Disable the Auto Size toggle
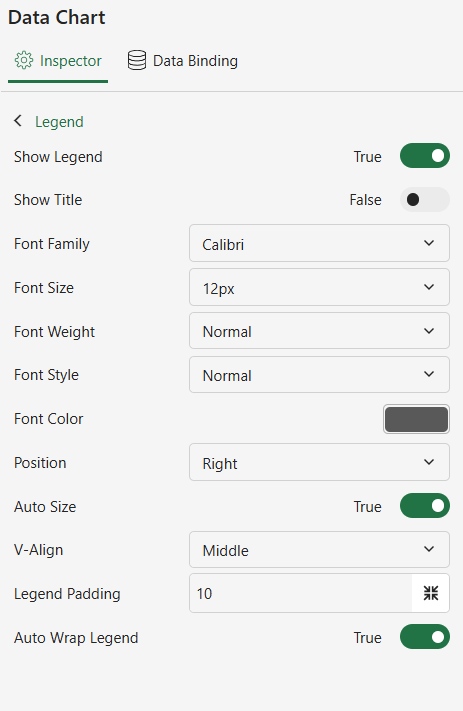This screenshot has width=463, height=711. [x=425, y=506]
